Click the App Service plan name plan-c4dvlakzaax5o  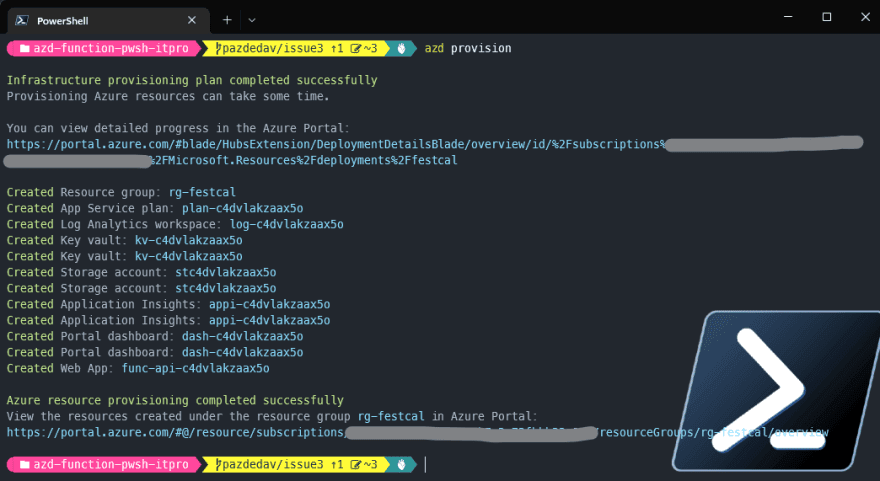[x=242, y=208]
